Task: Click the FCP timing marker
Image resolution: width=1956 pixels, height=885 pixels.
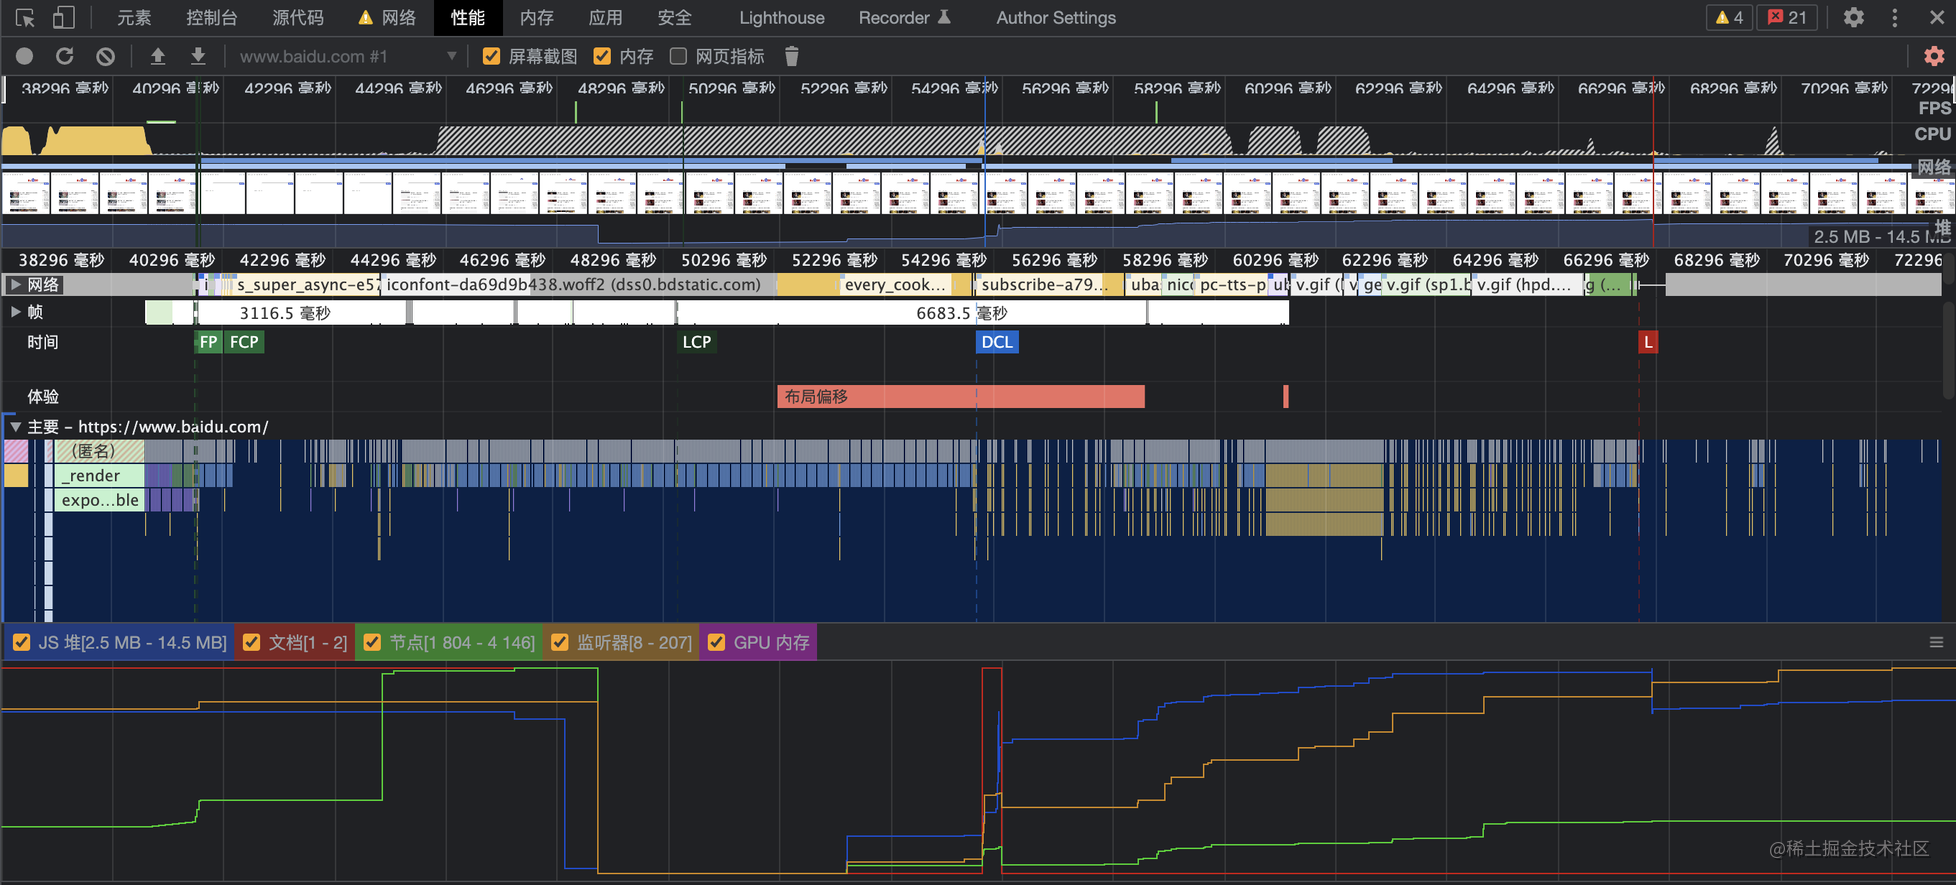Action: tap(244, 342)
